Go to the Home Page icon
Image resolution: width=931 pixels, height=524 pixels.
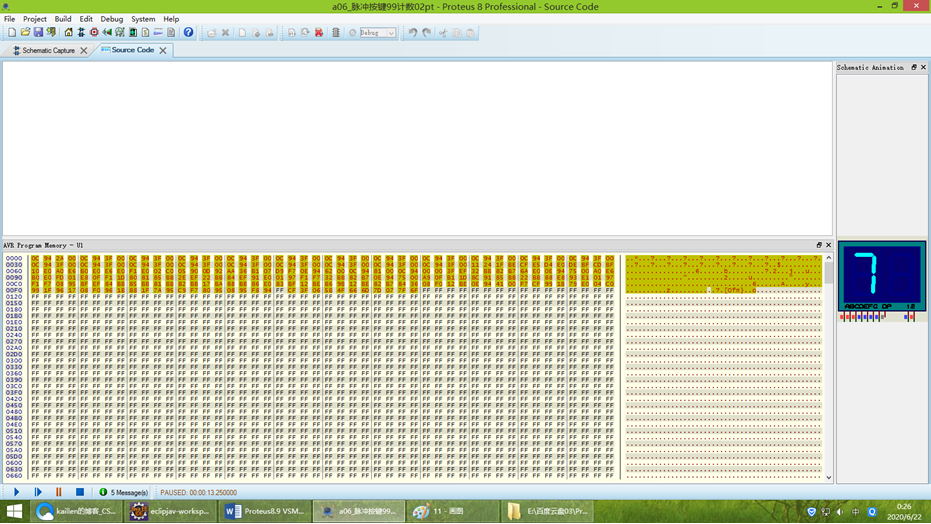(x=68, y=33)
